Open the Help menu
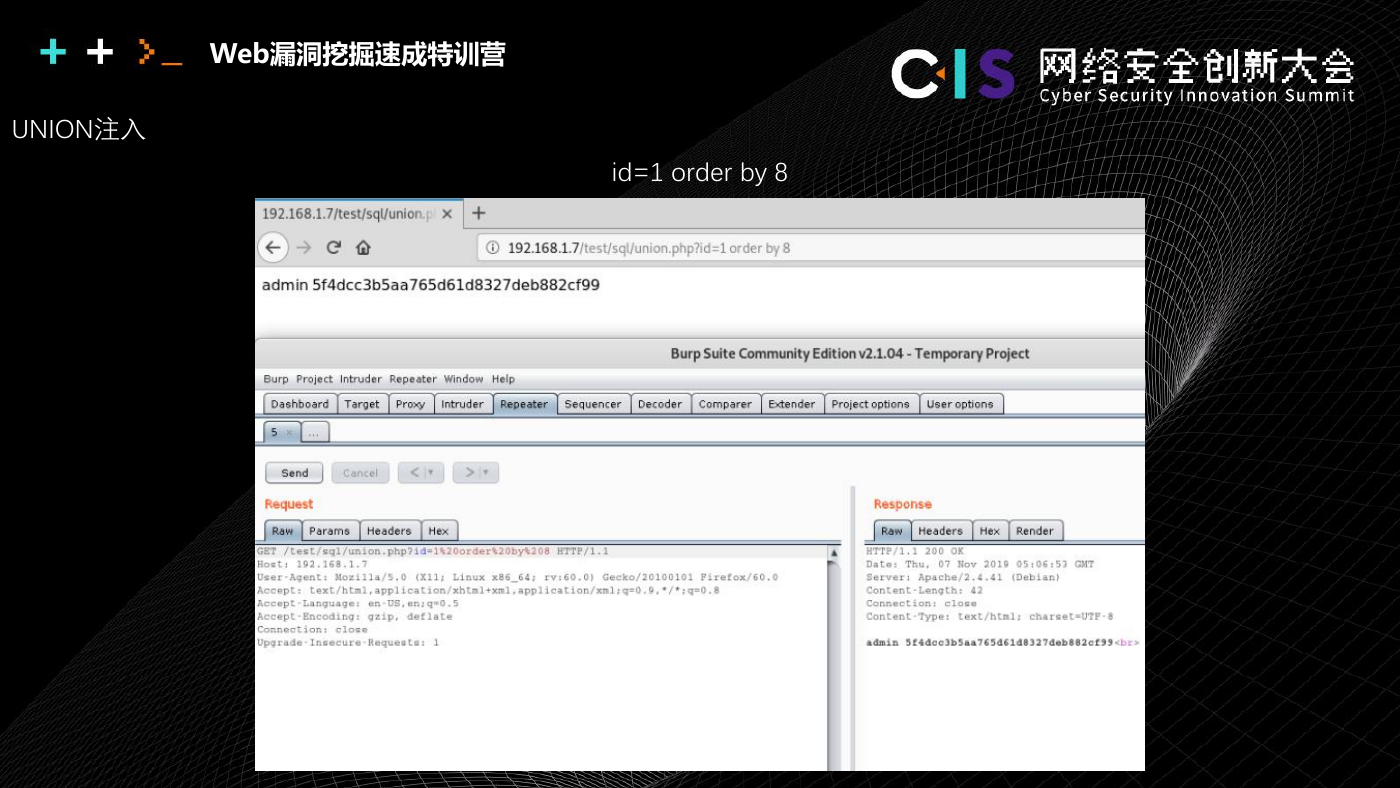 click(x=503, y=379)
